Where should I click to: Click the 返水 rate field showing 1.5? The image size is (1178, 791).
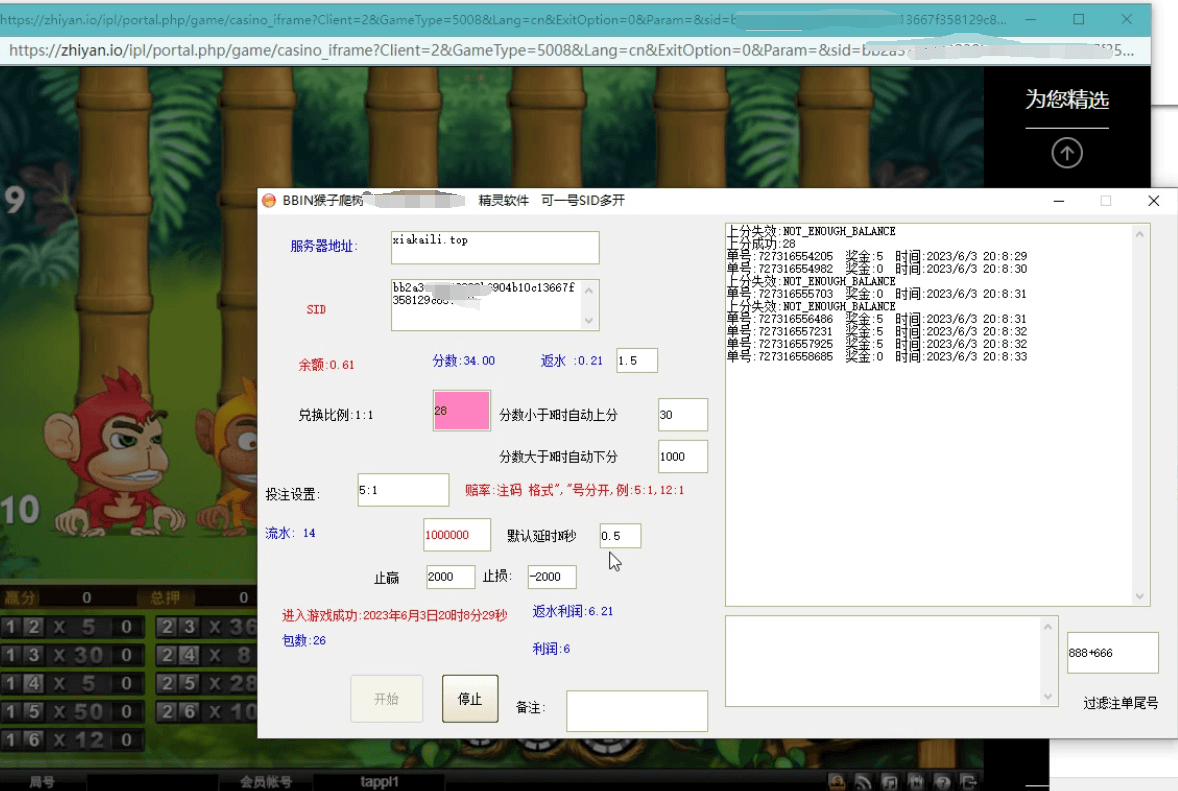pos(636,361)
